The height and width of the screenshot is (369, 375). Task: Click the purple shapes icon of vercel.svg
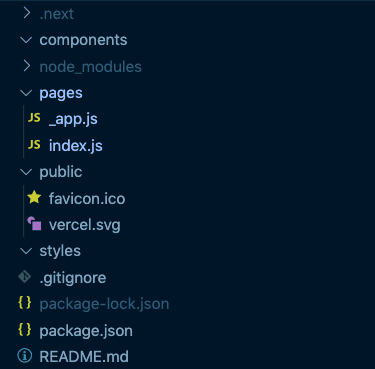(34, 224)
